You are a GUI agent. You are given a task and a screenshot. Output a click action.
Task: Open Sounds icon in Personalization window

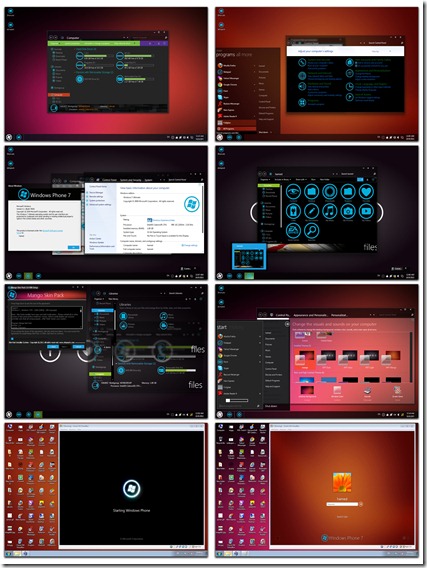click(367, 391)
